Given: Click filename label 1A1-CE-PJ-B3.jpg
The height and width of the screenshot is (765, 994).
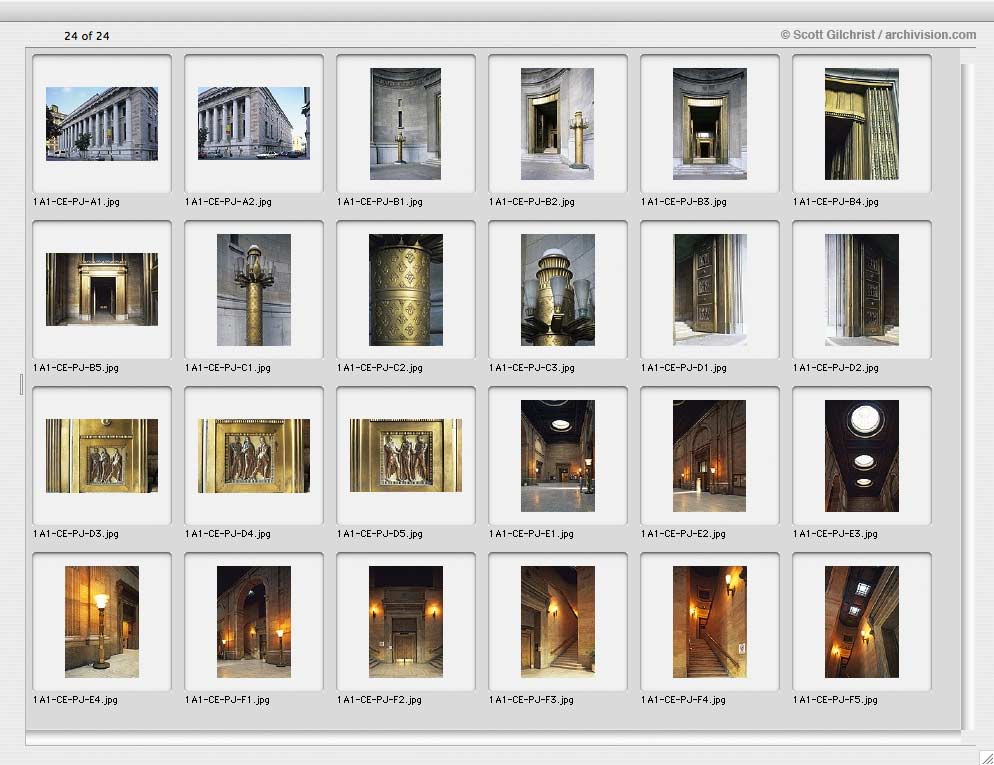Looking at the screenshot, I should [x=684, y=202].
